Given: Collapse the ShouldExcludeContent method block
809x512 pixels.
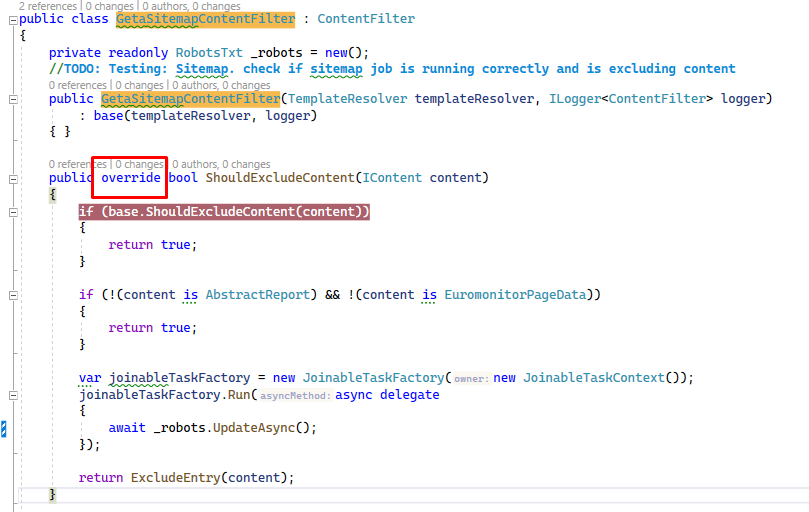Looking at the screenshot, I should pyautogui.click(x=11, y=178).
